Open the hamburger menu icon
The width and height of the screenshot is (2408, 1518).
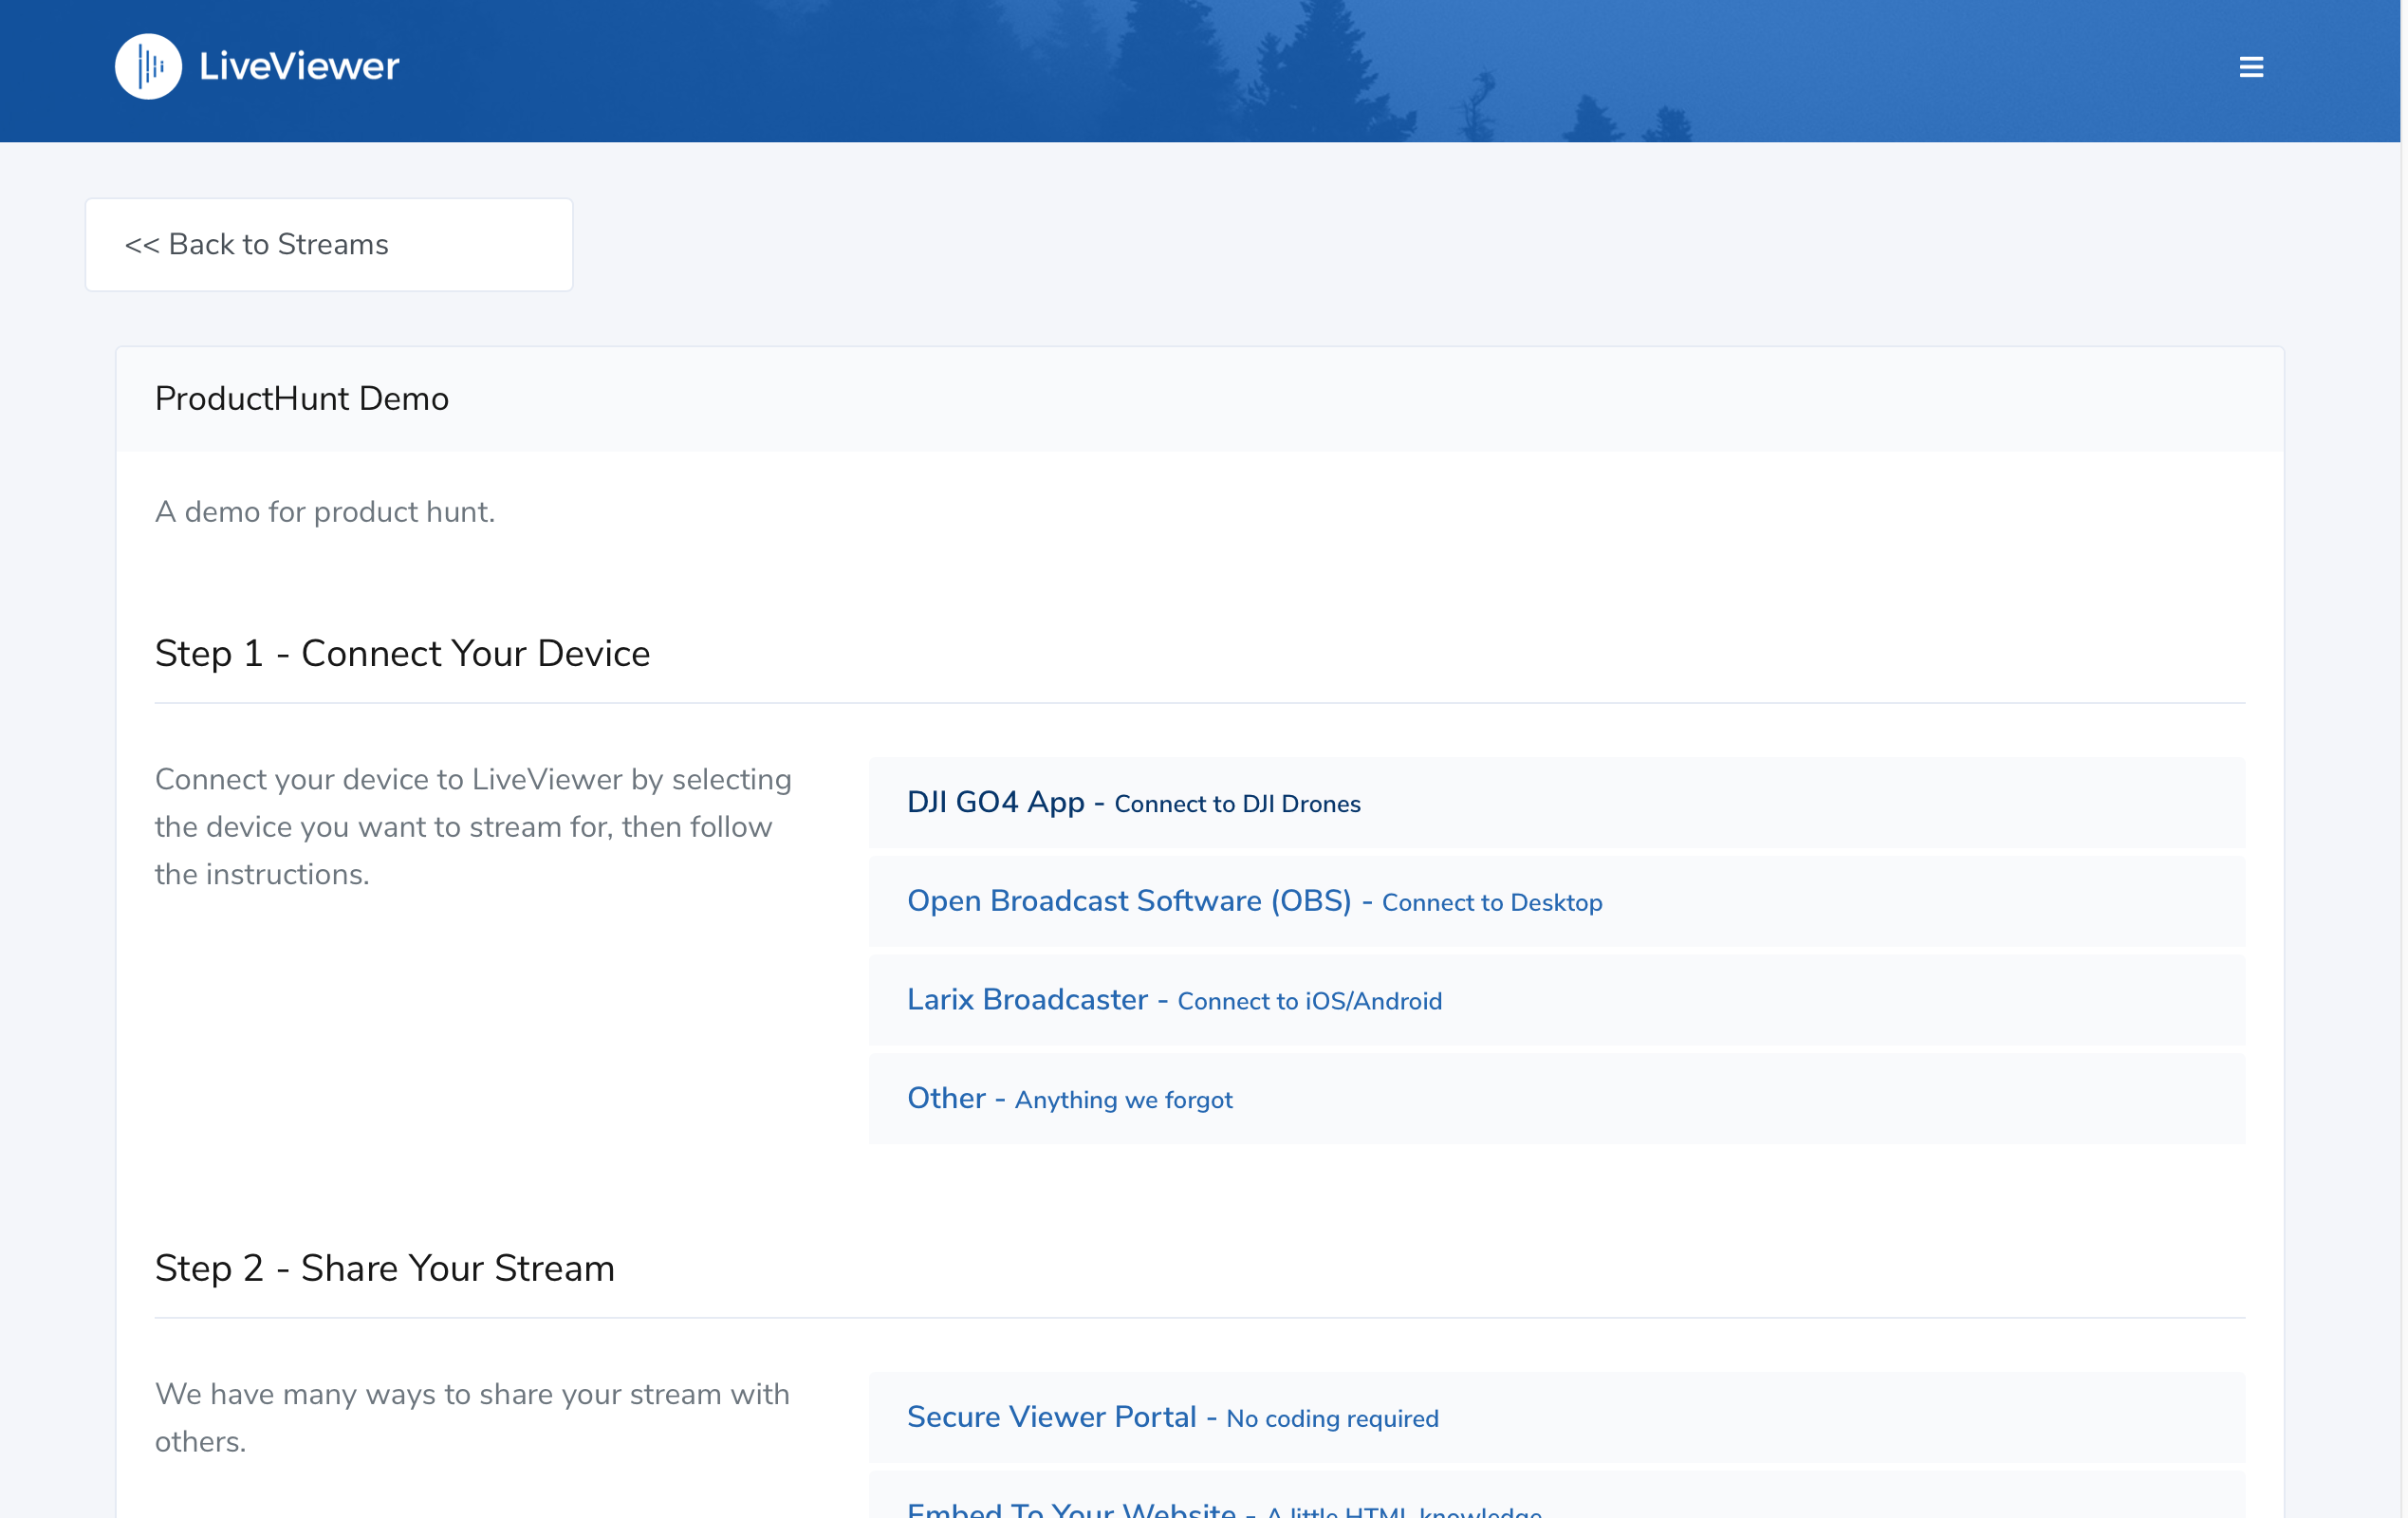click(2251, 67)
